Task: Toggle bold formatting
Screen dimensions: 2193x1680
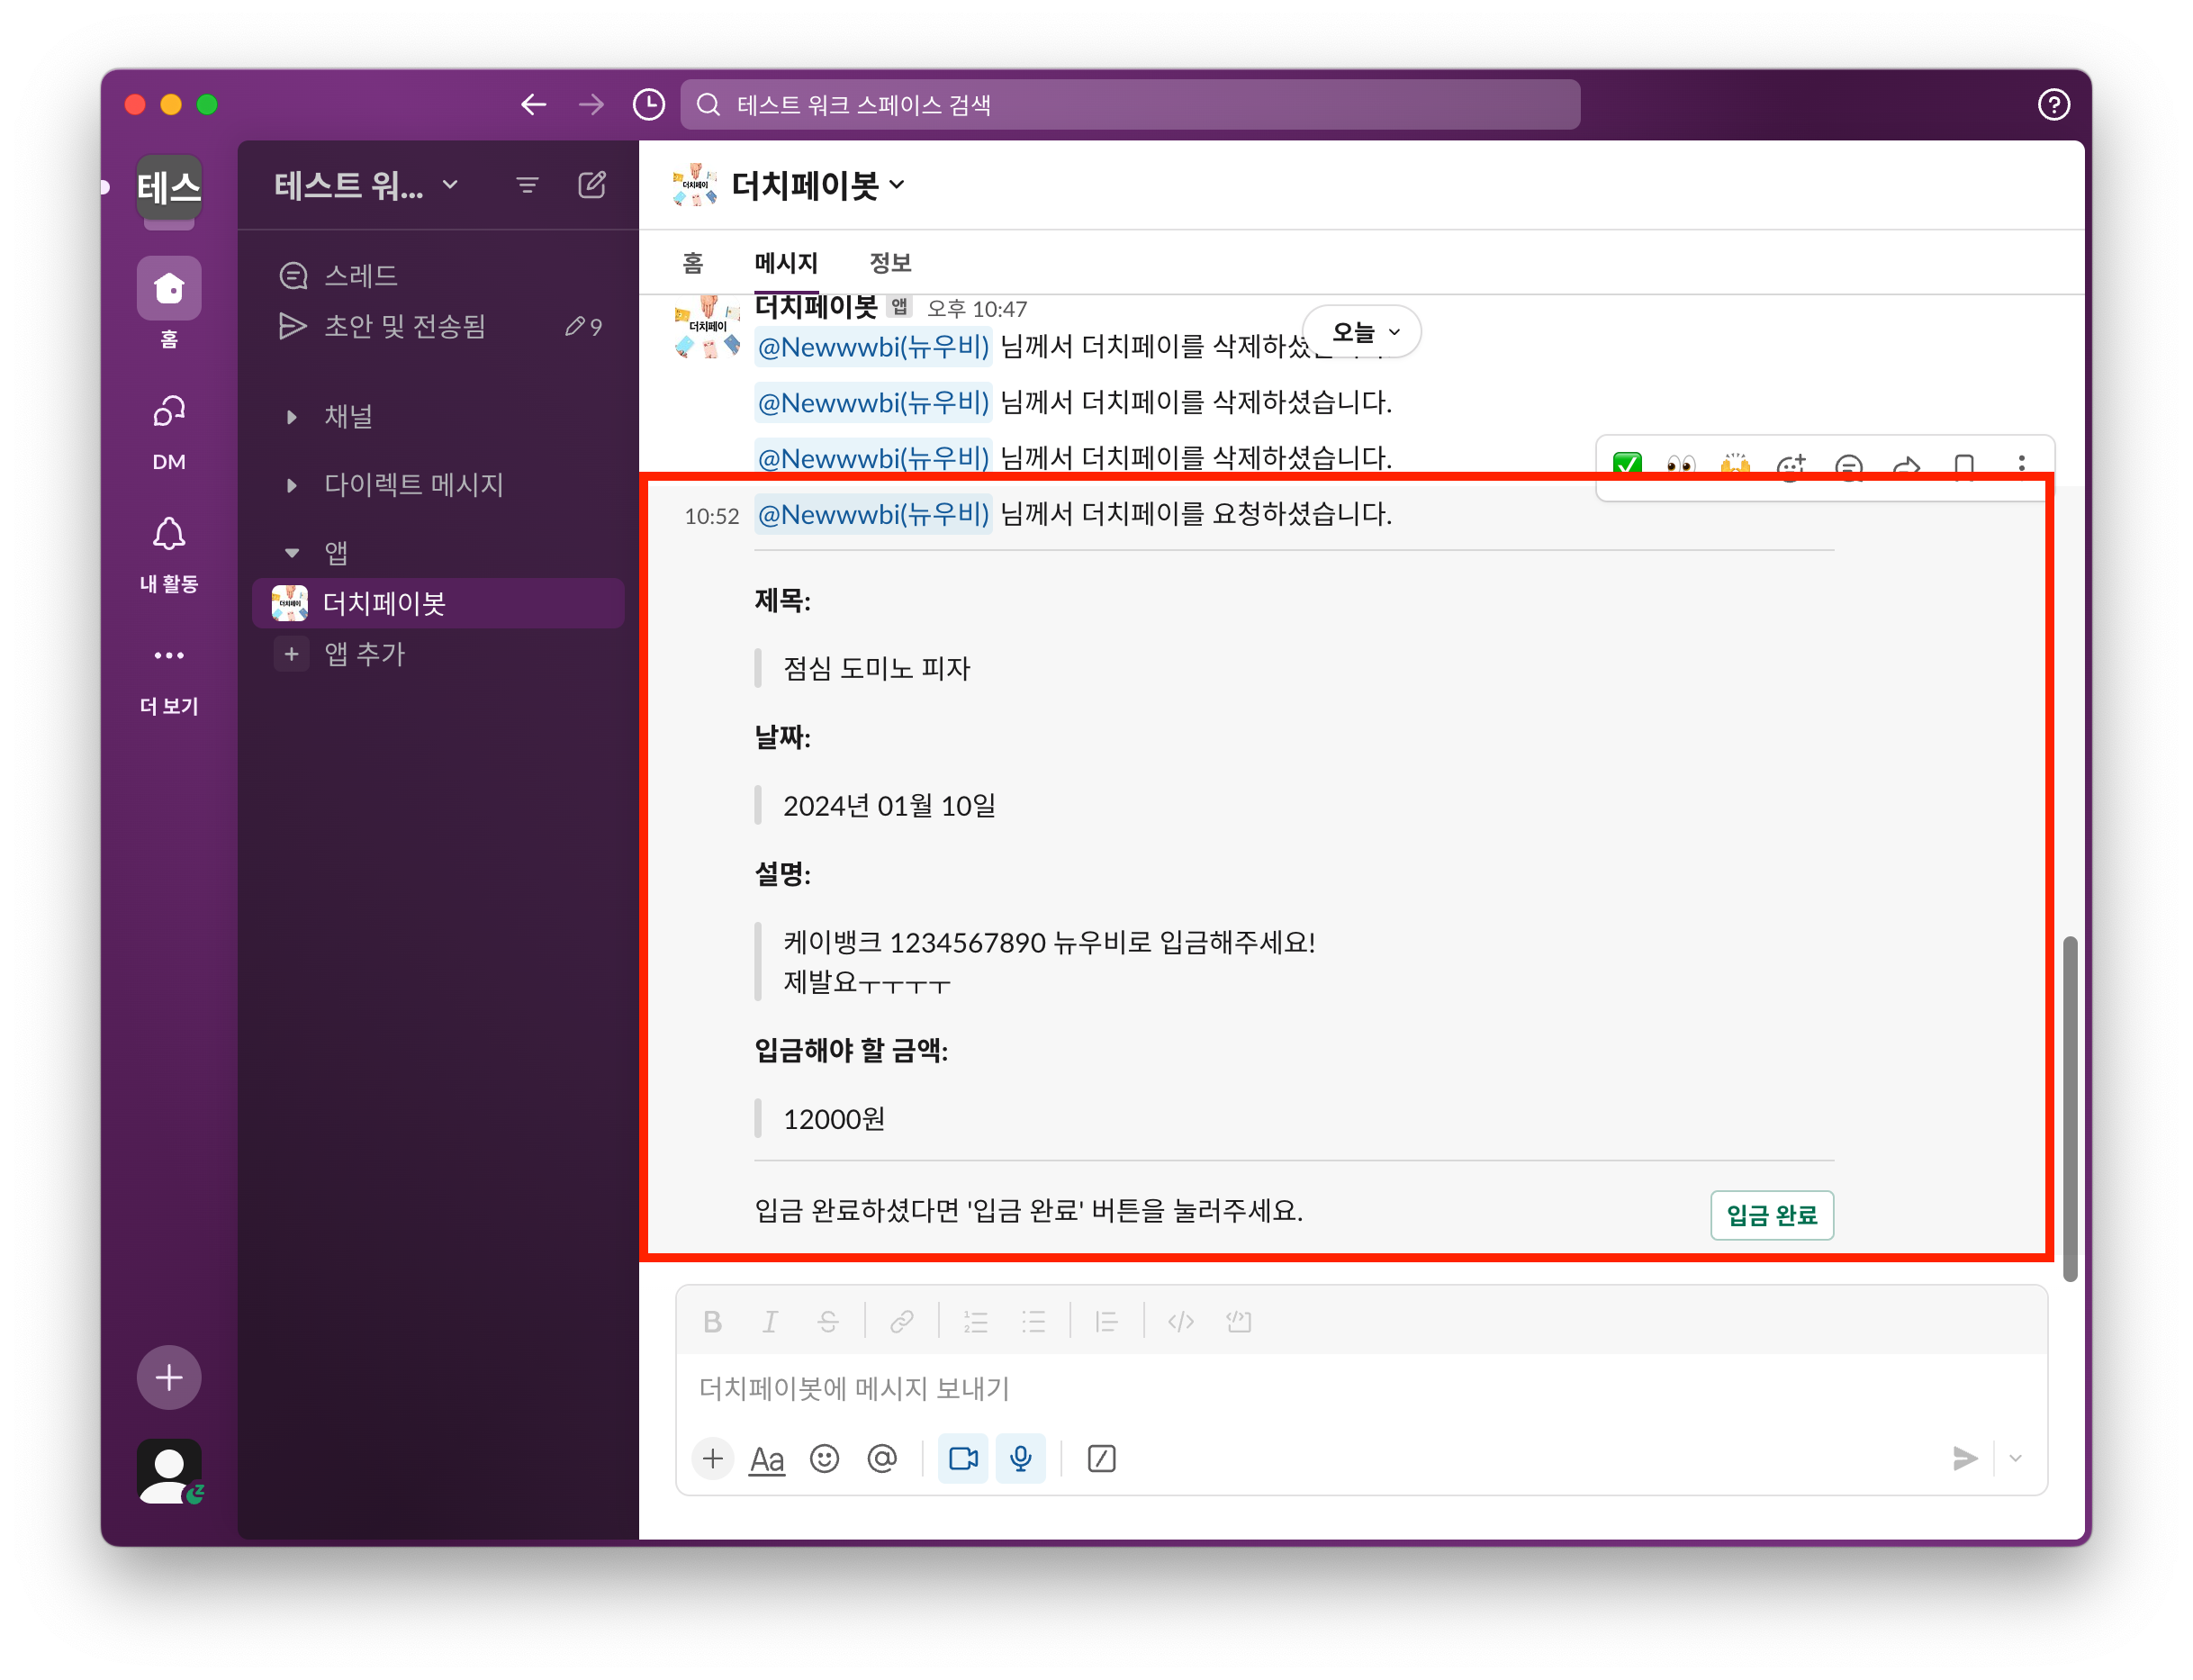Action: tap(712, 1321)
